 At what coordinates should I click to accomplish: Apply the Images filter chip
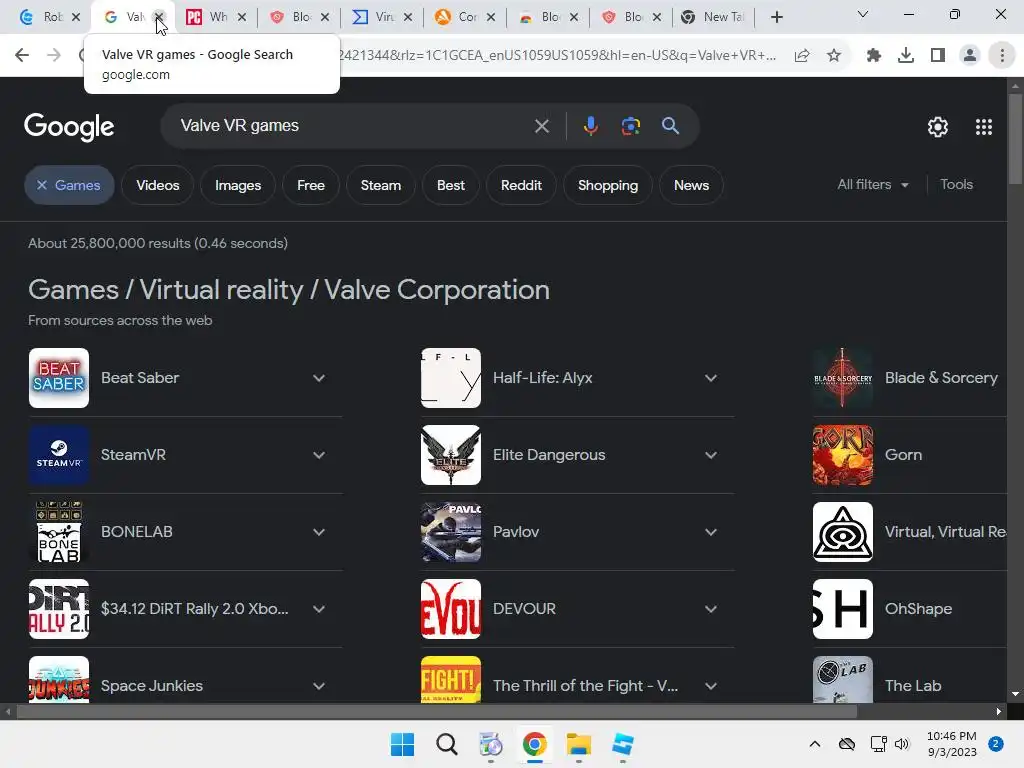(x=238, y=185)
